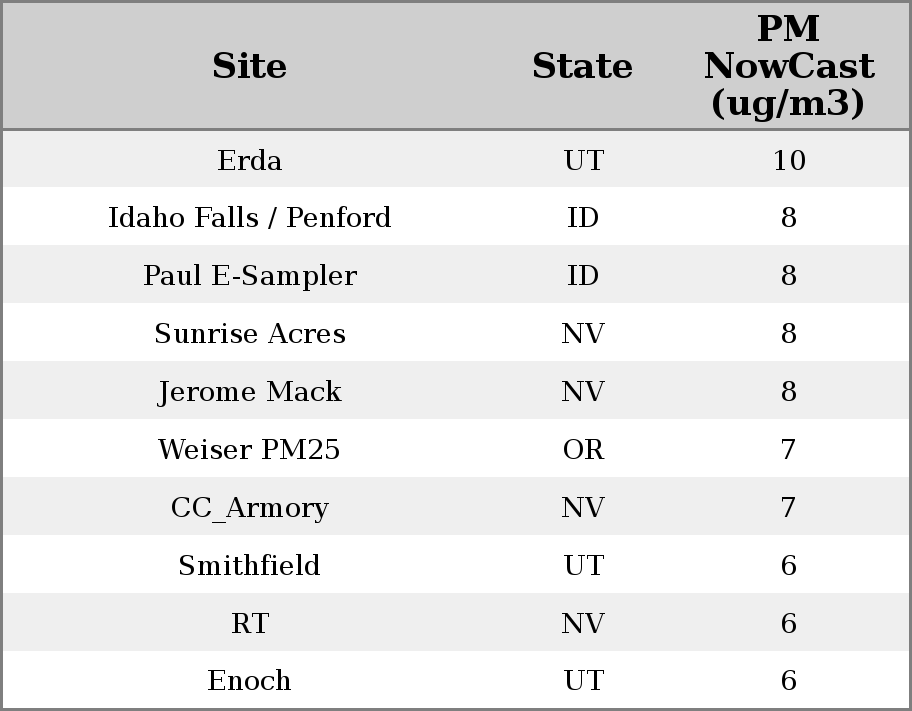912x711 pixels.
Task: Select the Idaho Falls / Penford site
Action: pos(249,218)
